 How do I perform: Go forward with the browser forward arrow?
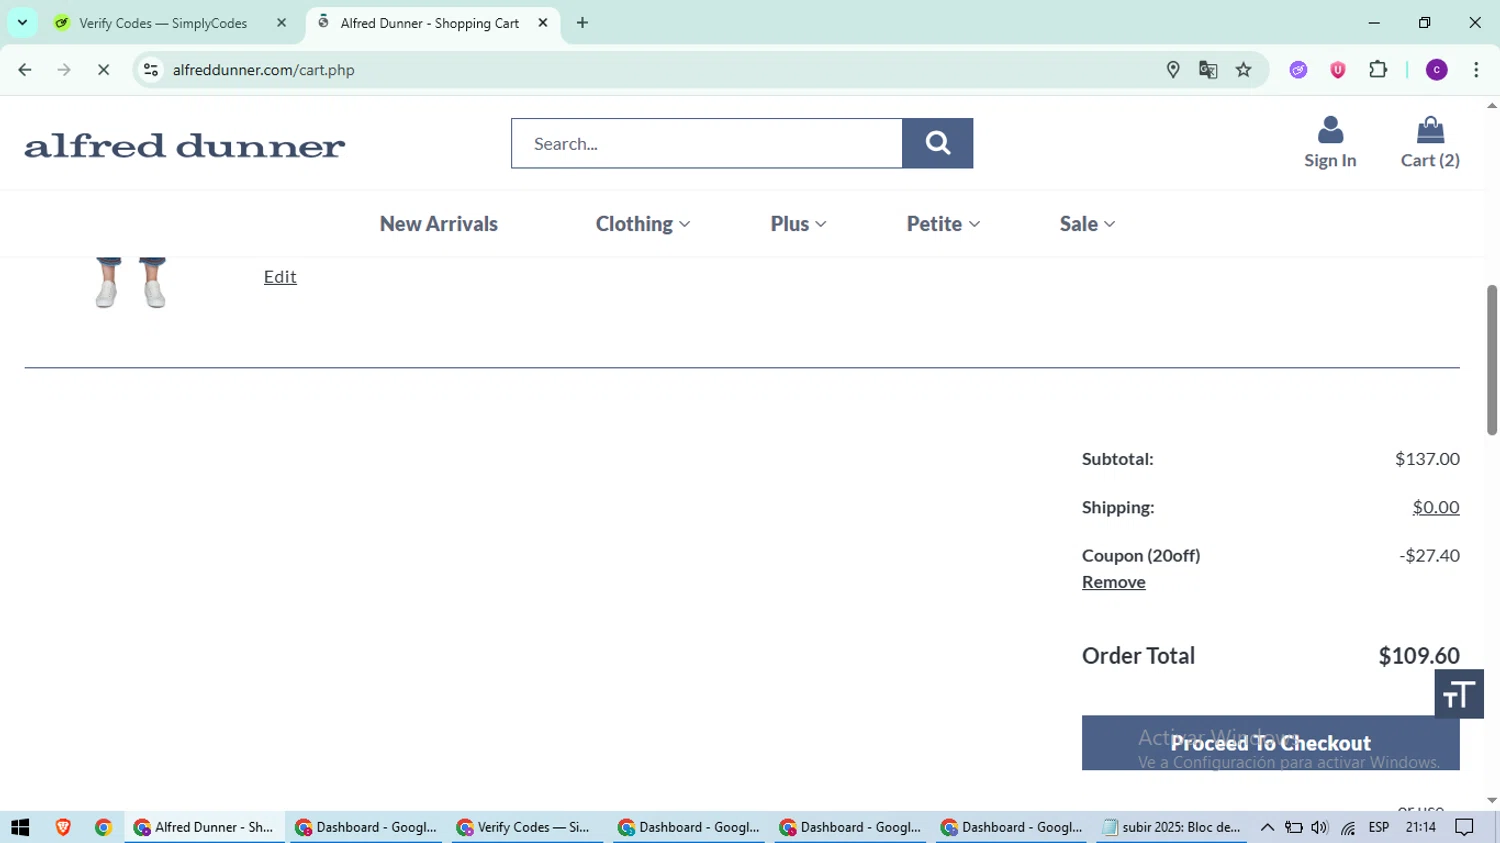[64, 70]
